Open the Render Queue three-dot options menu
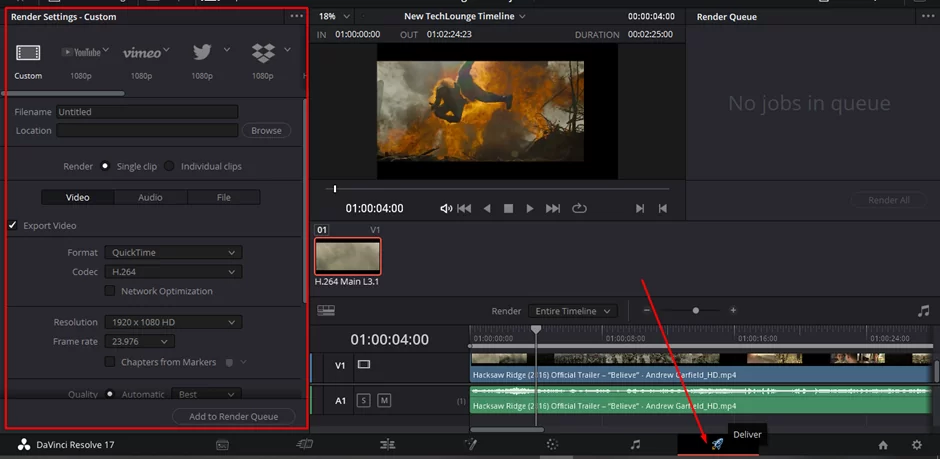 (x=927, y=16)
